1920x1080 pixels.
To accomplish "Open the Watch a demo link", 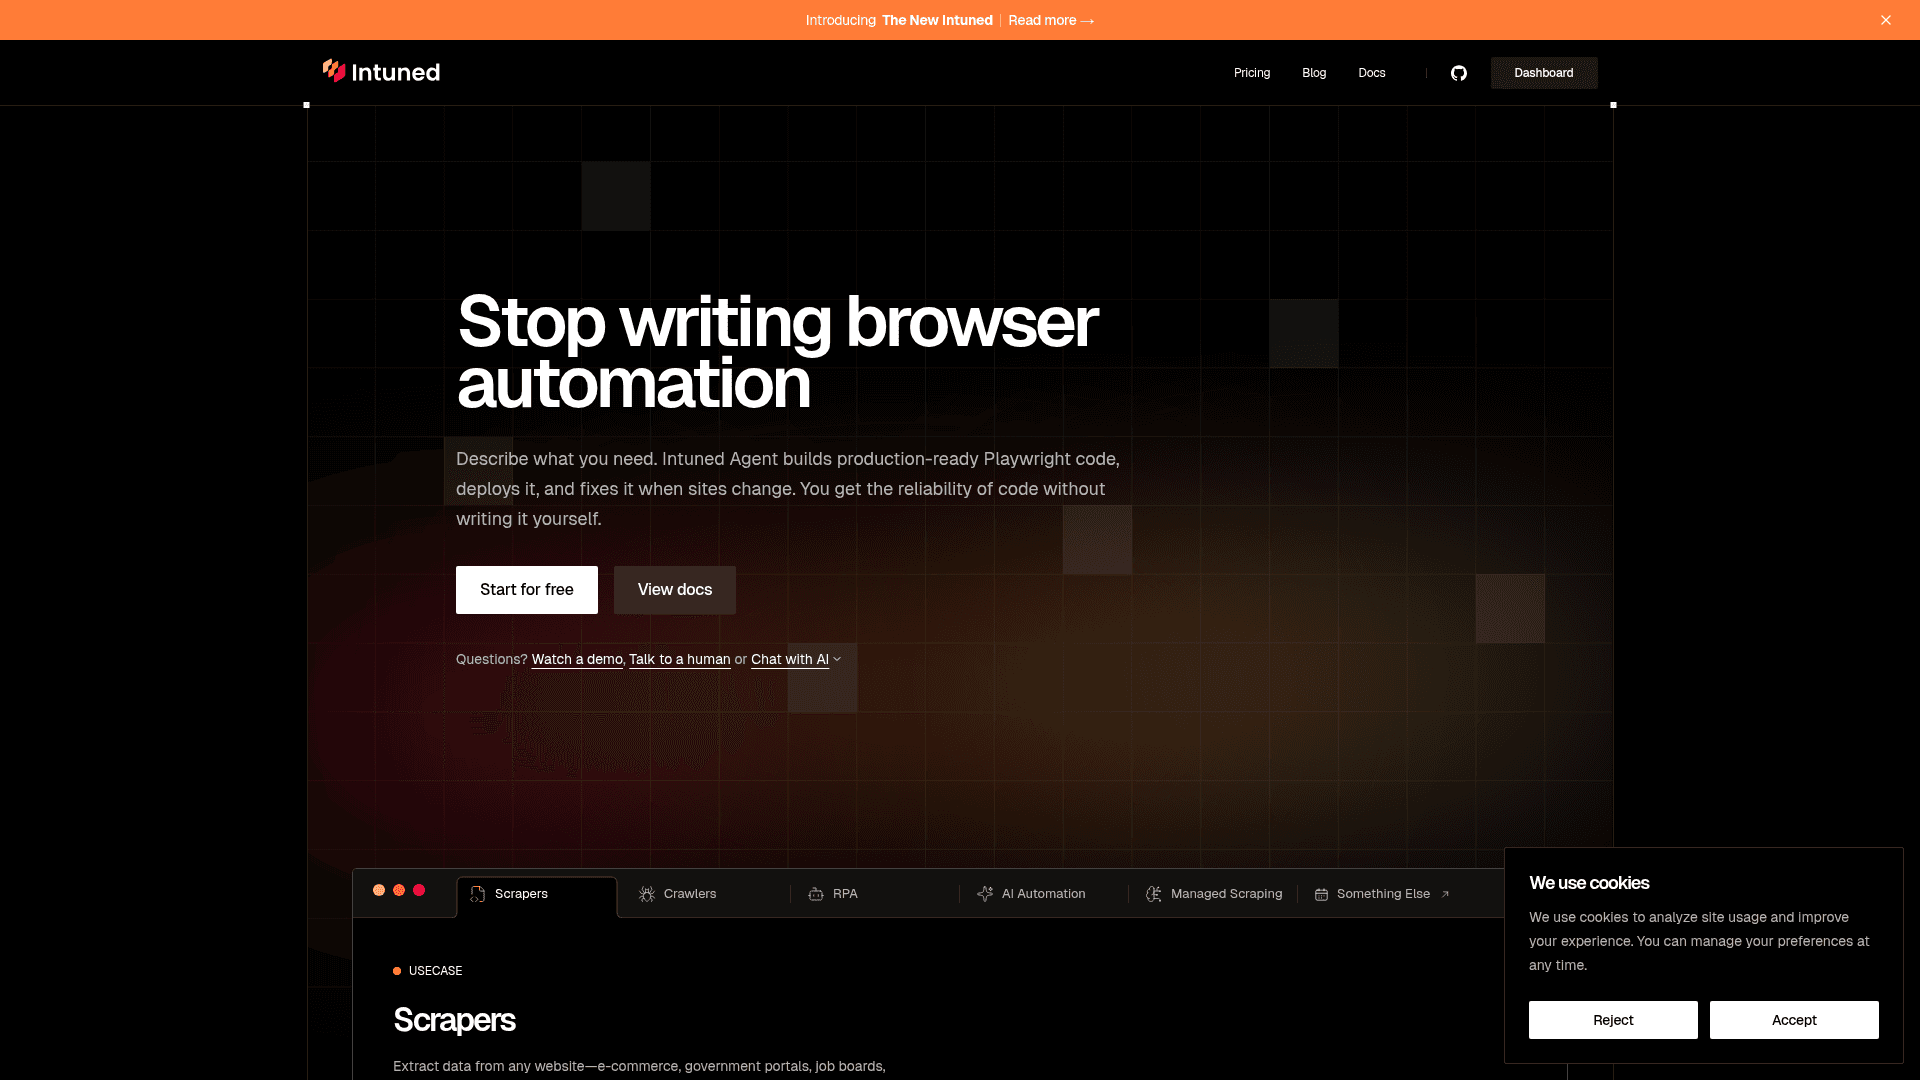I will (x=577, y=659).
